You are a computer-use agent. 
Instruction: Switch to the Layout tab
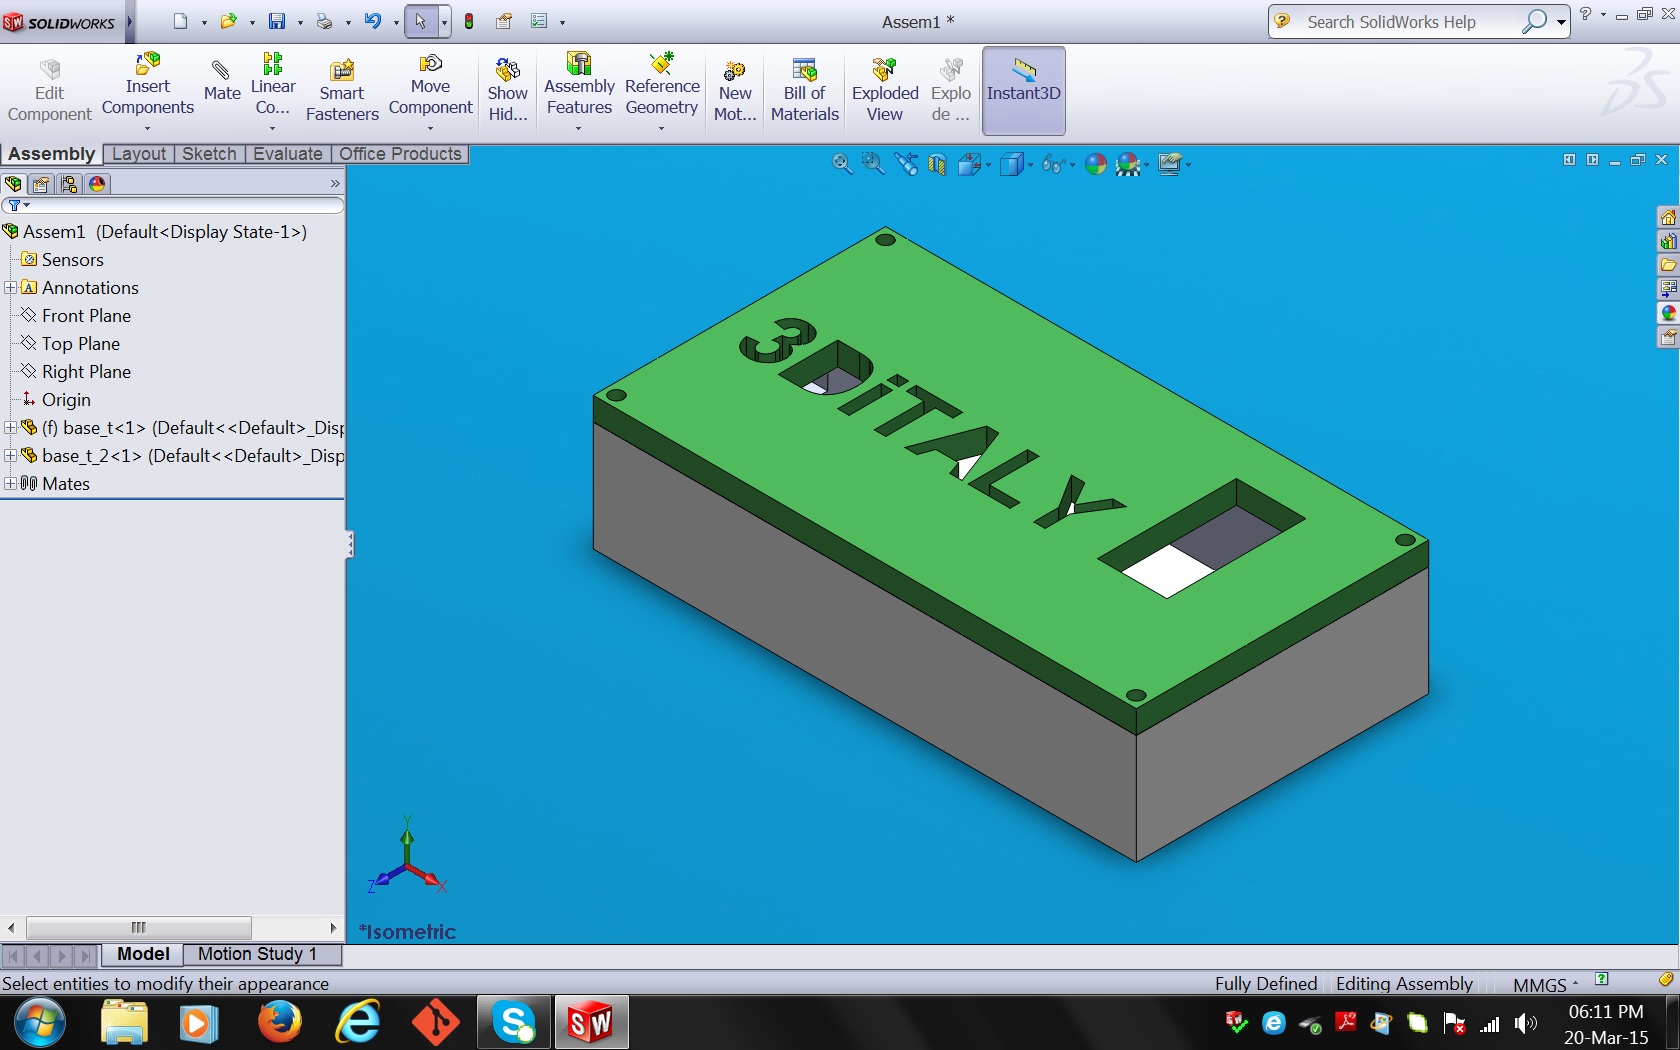139,154
